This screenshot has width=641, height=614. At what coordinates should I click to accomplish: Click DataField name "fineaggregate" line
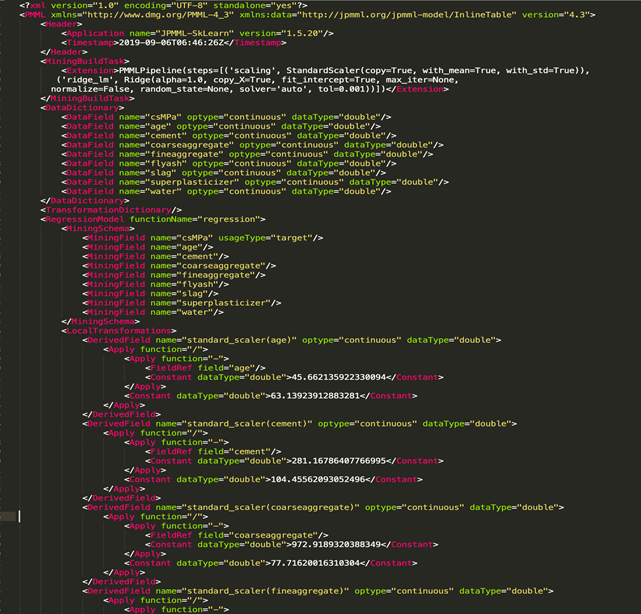tap(247, 154)
